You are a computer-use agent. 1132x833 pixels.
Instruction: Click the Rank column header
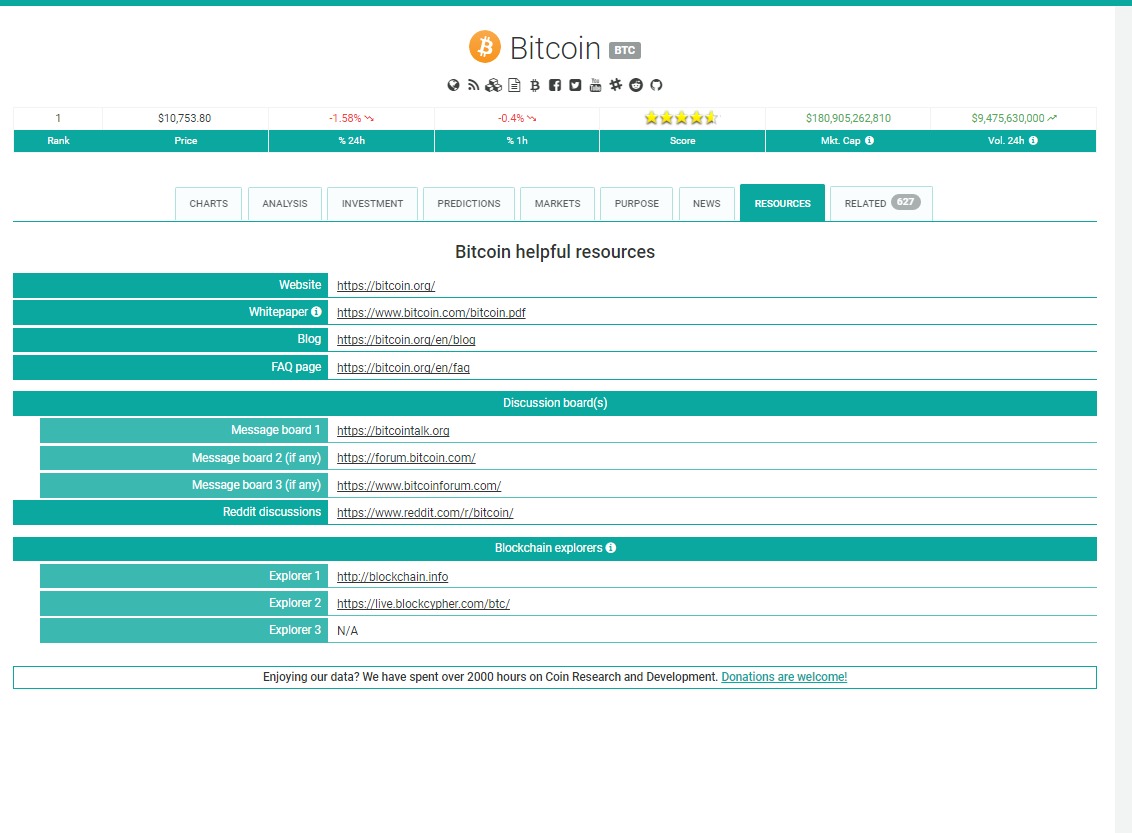coord(58,141)
